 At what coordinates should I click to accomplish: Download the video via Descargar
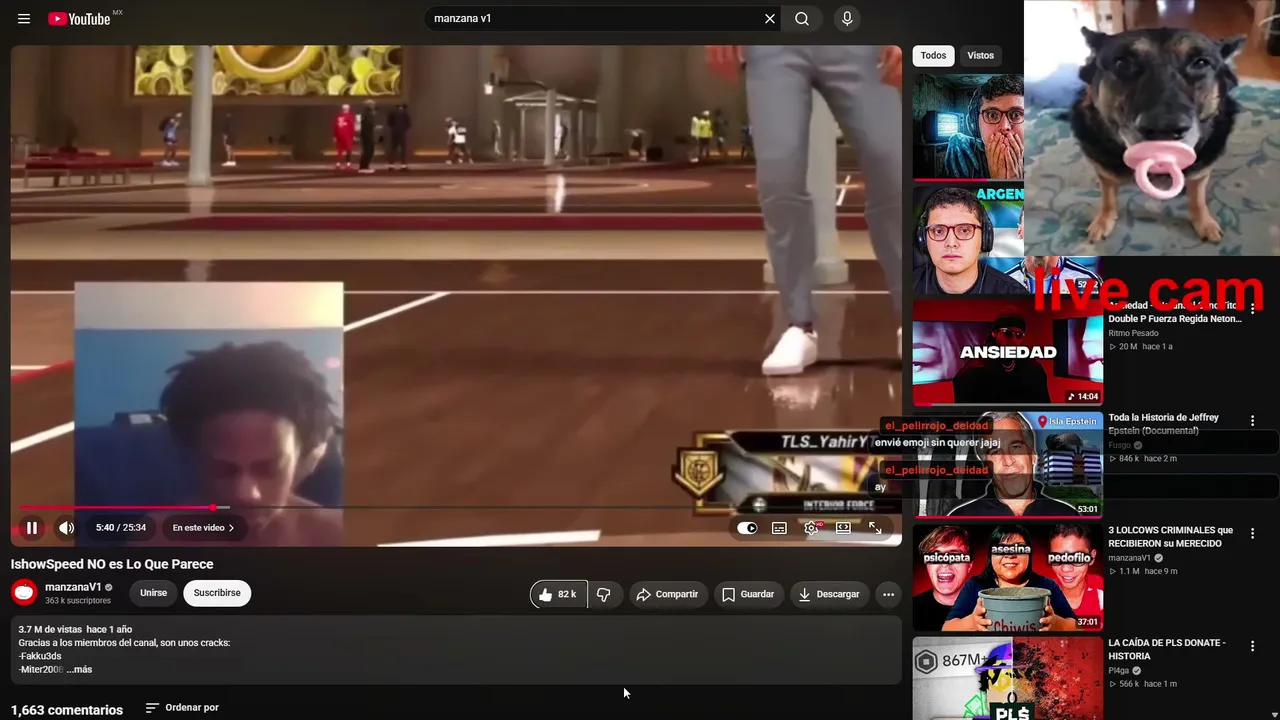829,594
